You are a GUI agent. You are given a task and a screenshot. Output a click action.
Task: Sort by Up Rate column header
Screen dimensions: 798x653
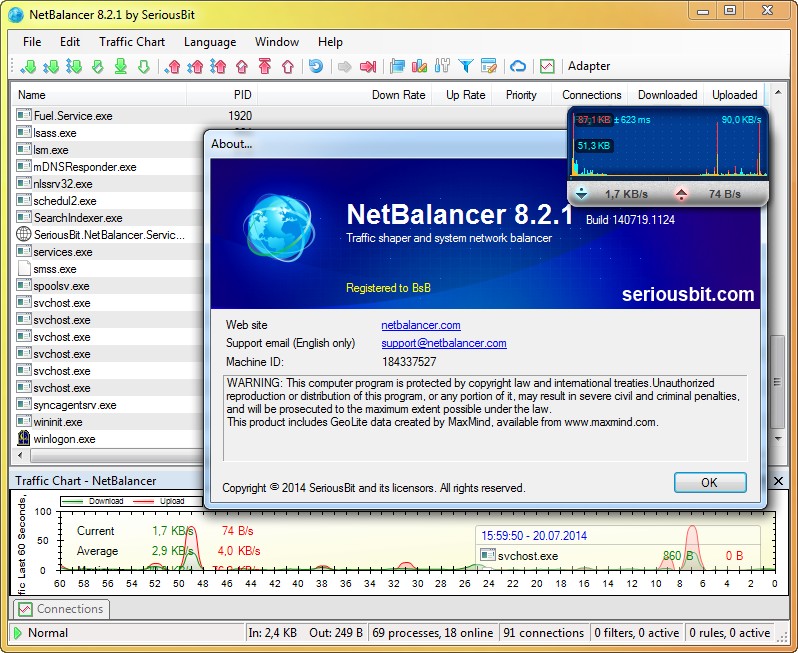click(x=462, y=95)
